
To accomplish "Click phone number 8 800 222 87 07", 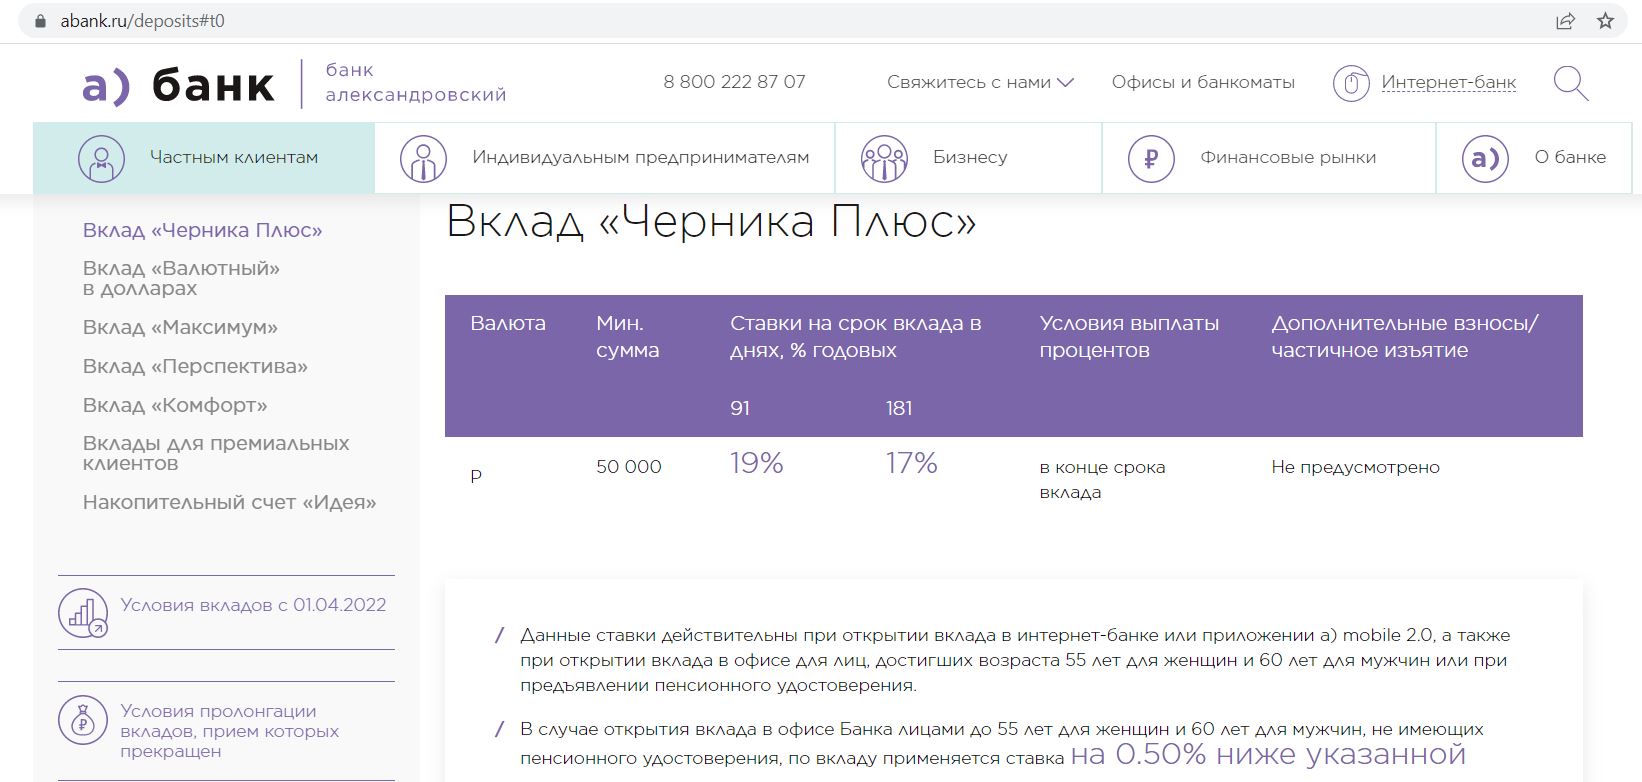I will point(734,82).
